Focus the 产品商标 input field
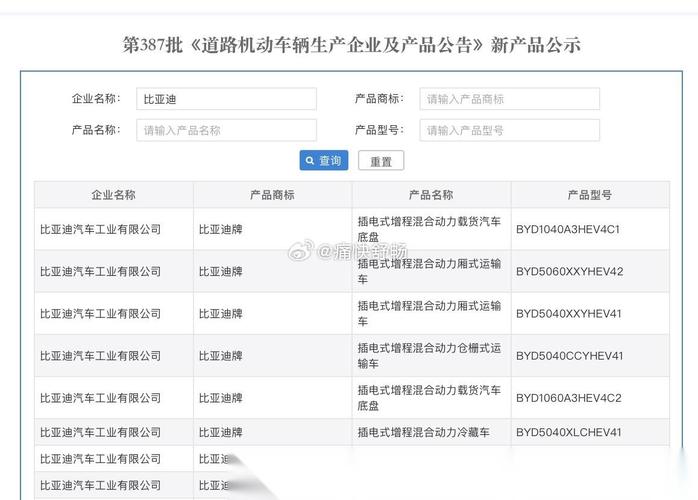This screenshot has width=698, height=500. tap(509, 99)
